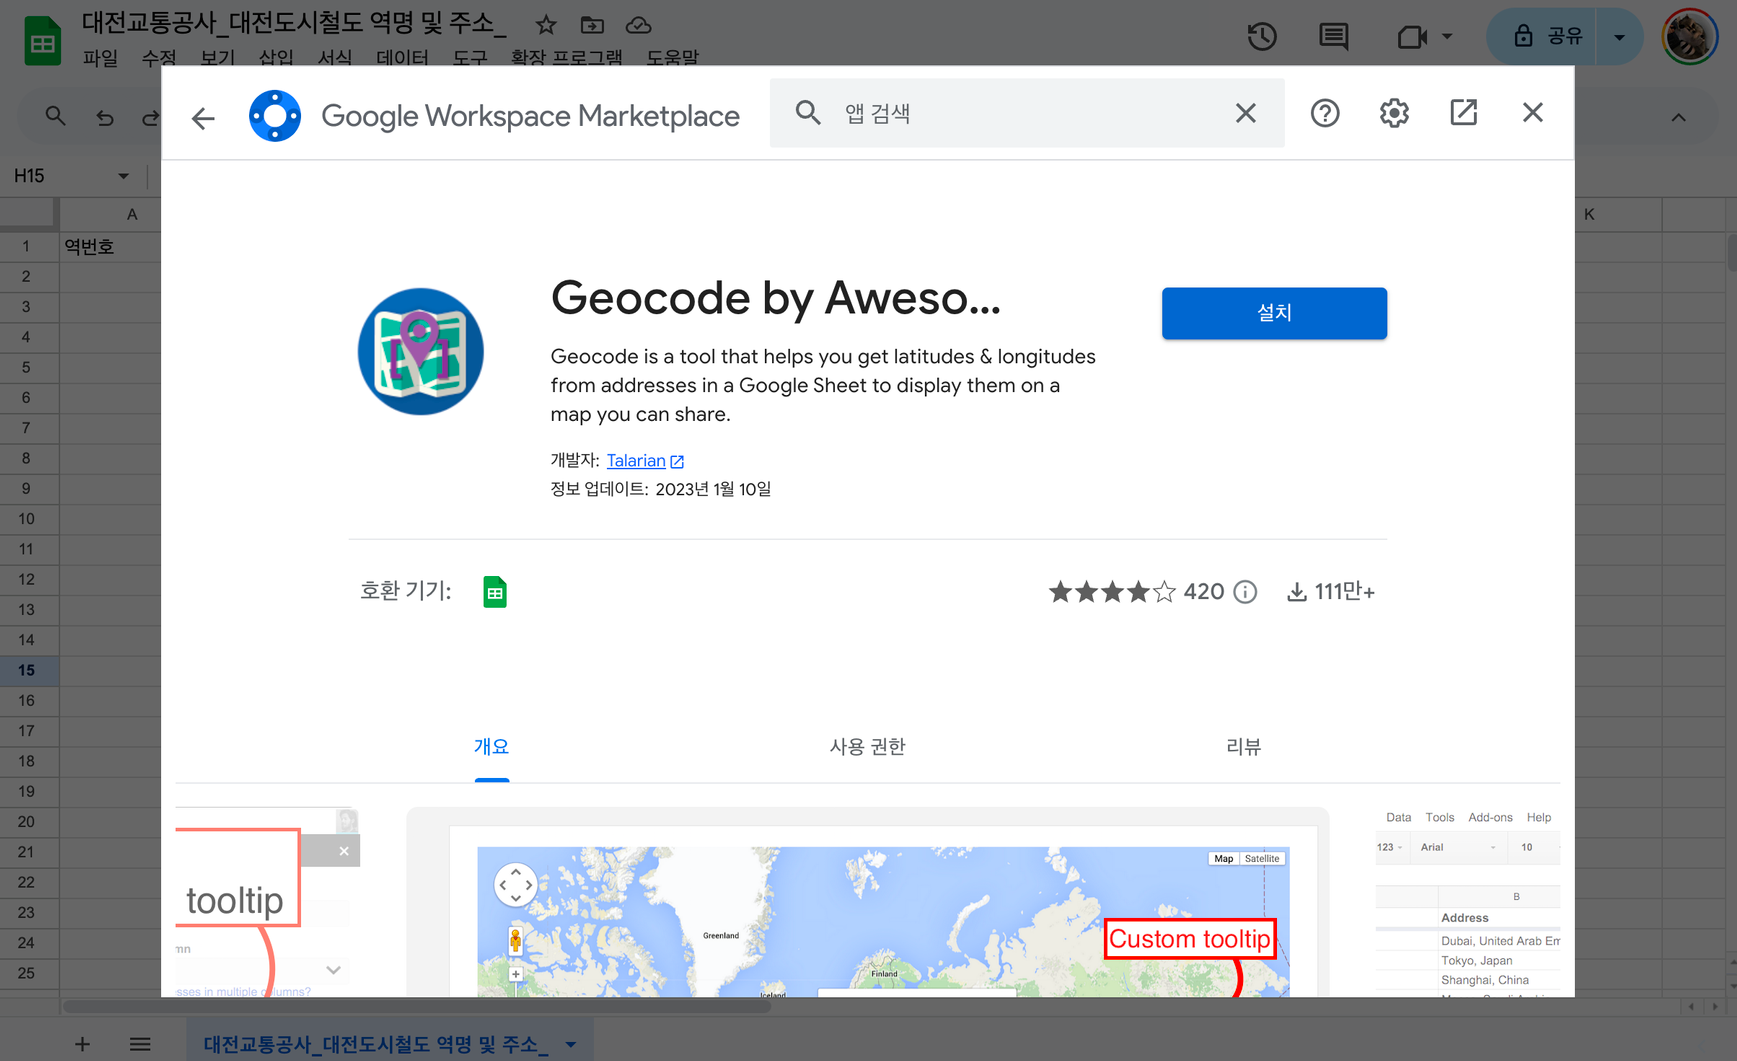Image resolution: width=1737 pixels, height=1061 pixels.
Task: Click the horizontal scrollbar in Sheets
Action: coord(416,1007)
